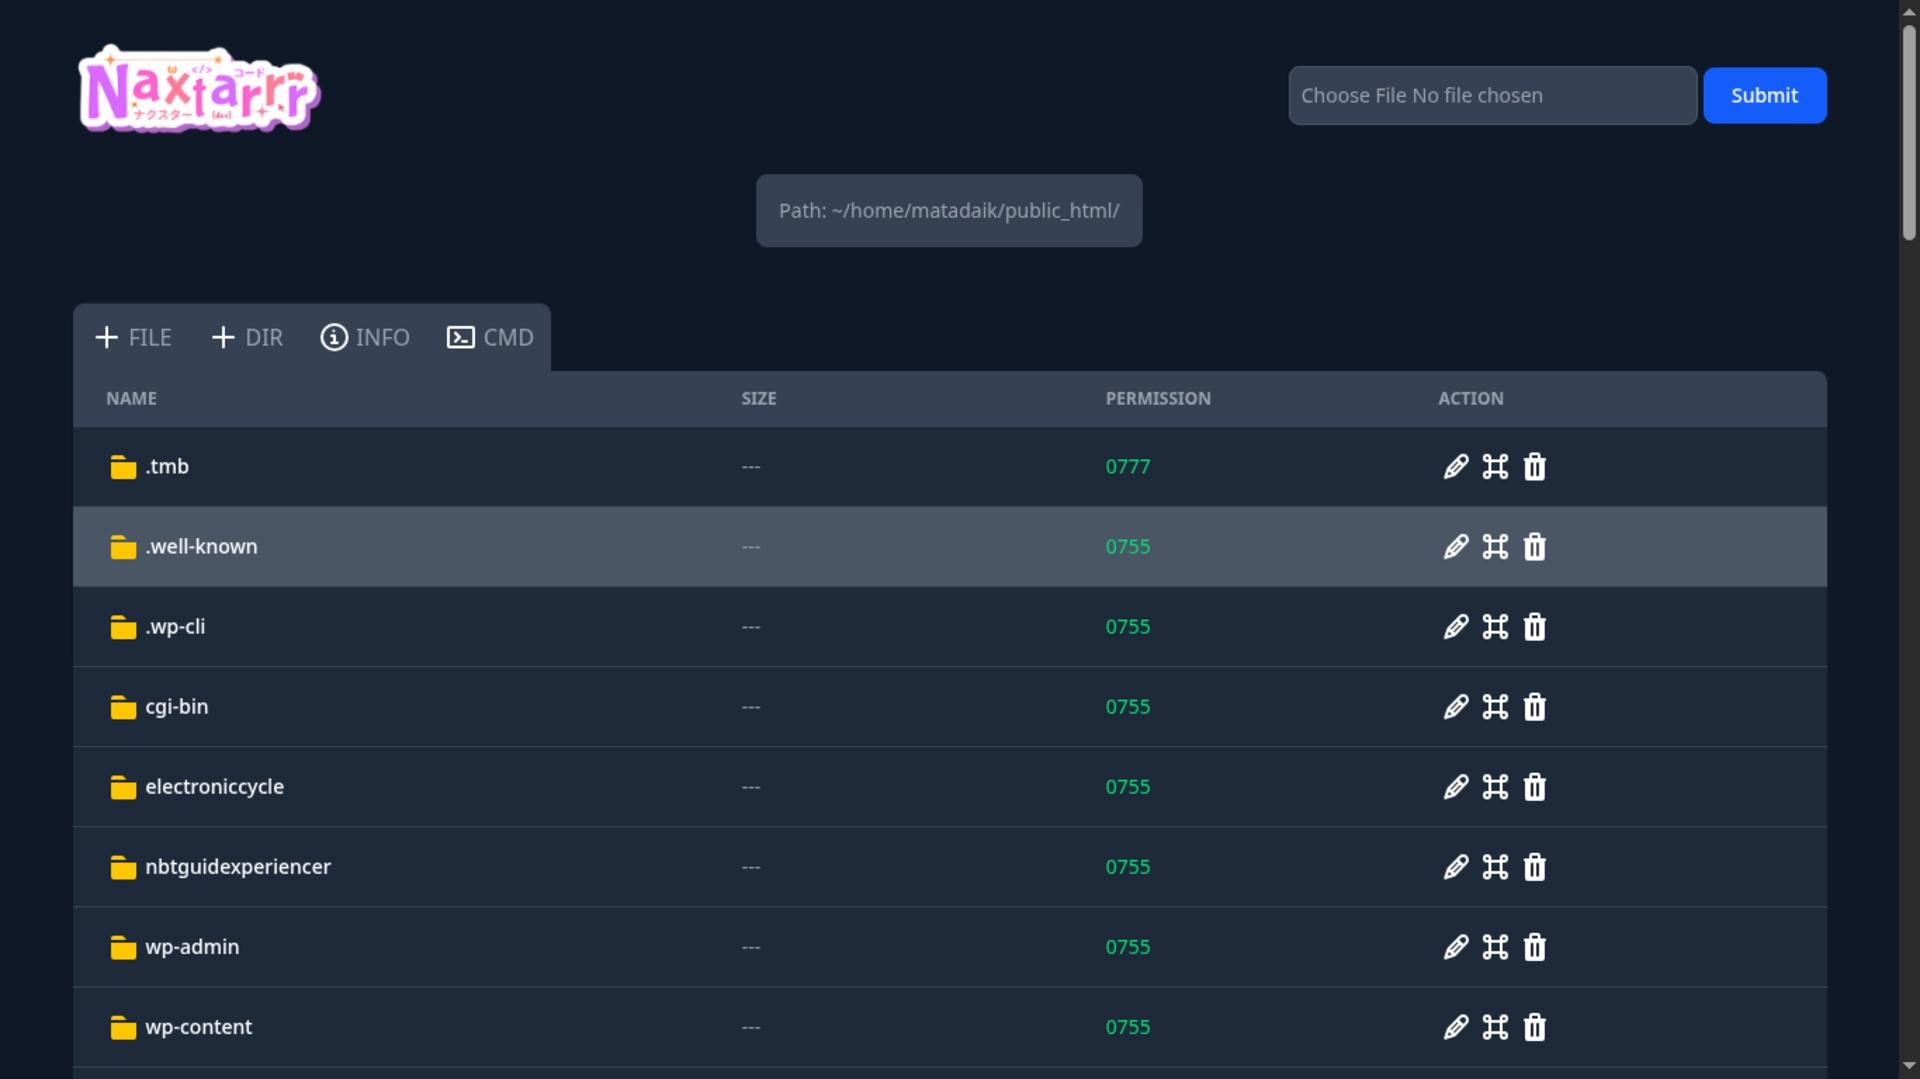This screenshot has height=1079, width=1920.
Task: Click the scrollbar down arrow
Action: point(1909,1066)
